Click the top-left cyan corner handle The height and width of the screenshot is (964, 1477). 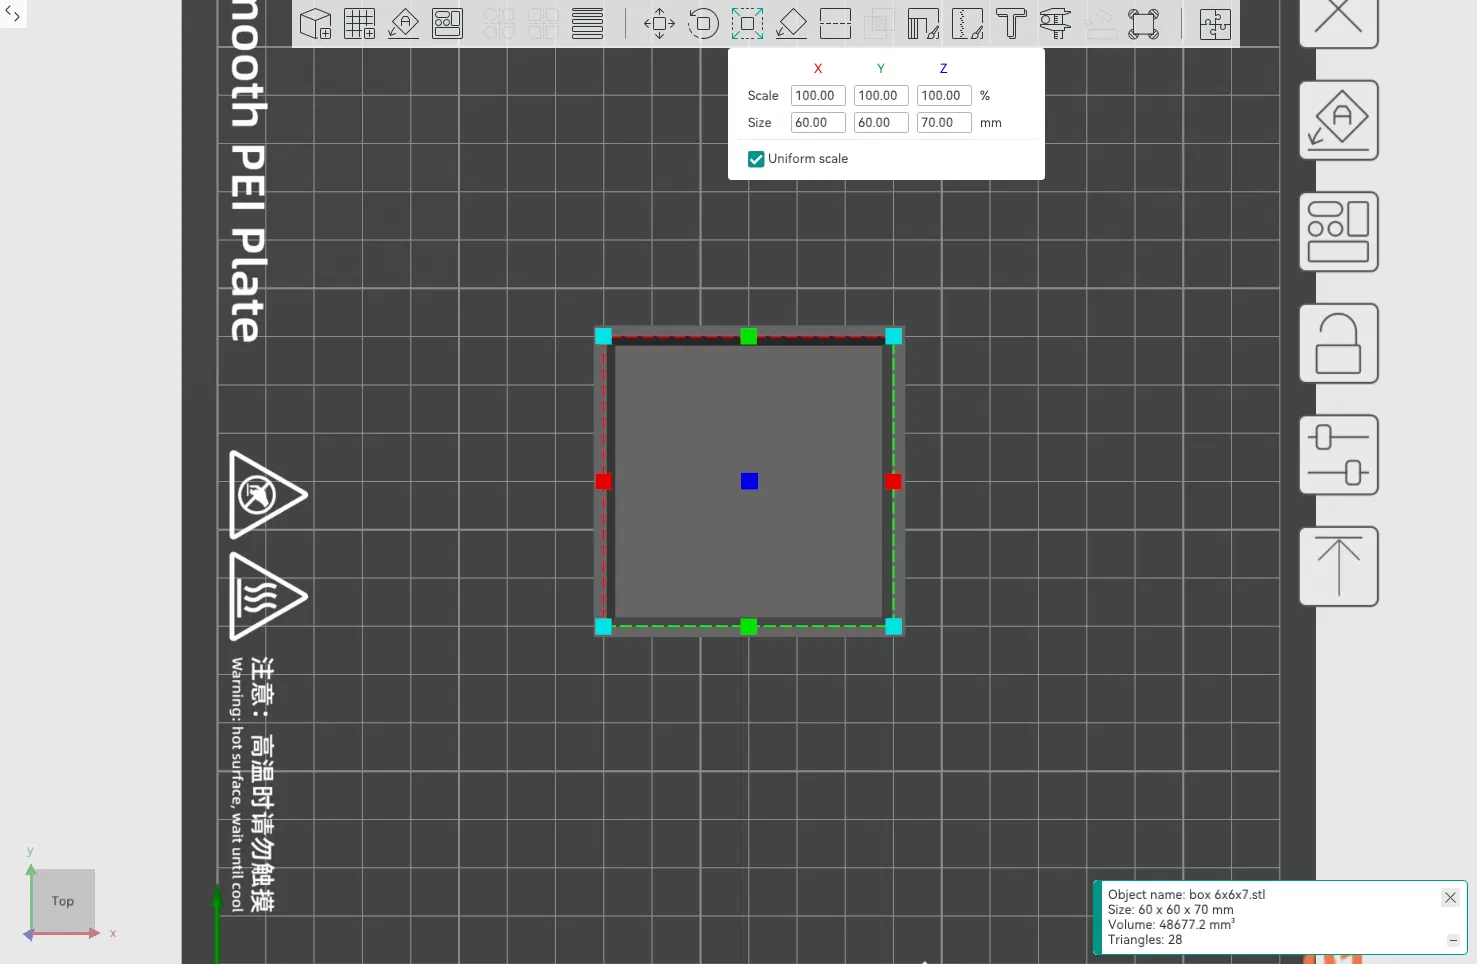604,336
